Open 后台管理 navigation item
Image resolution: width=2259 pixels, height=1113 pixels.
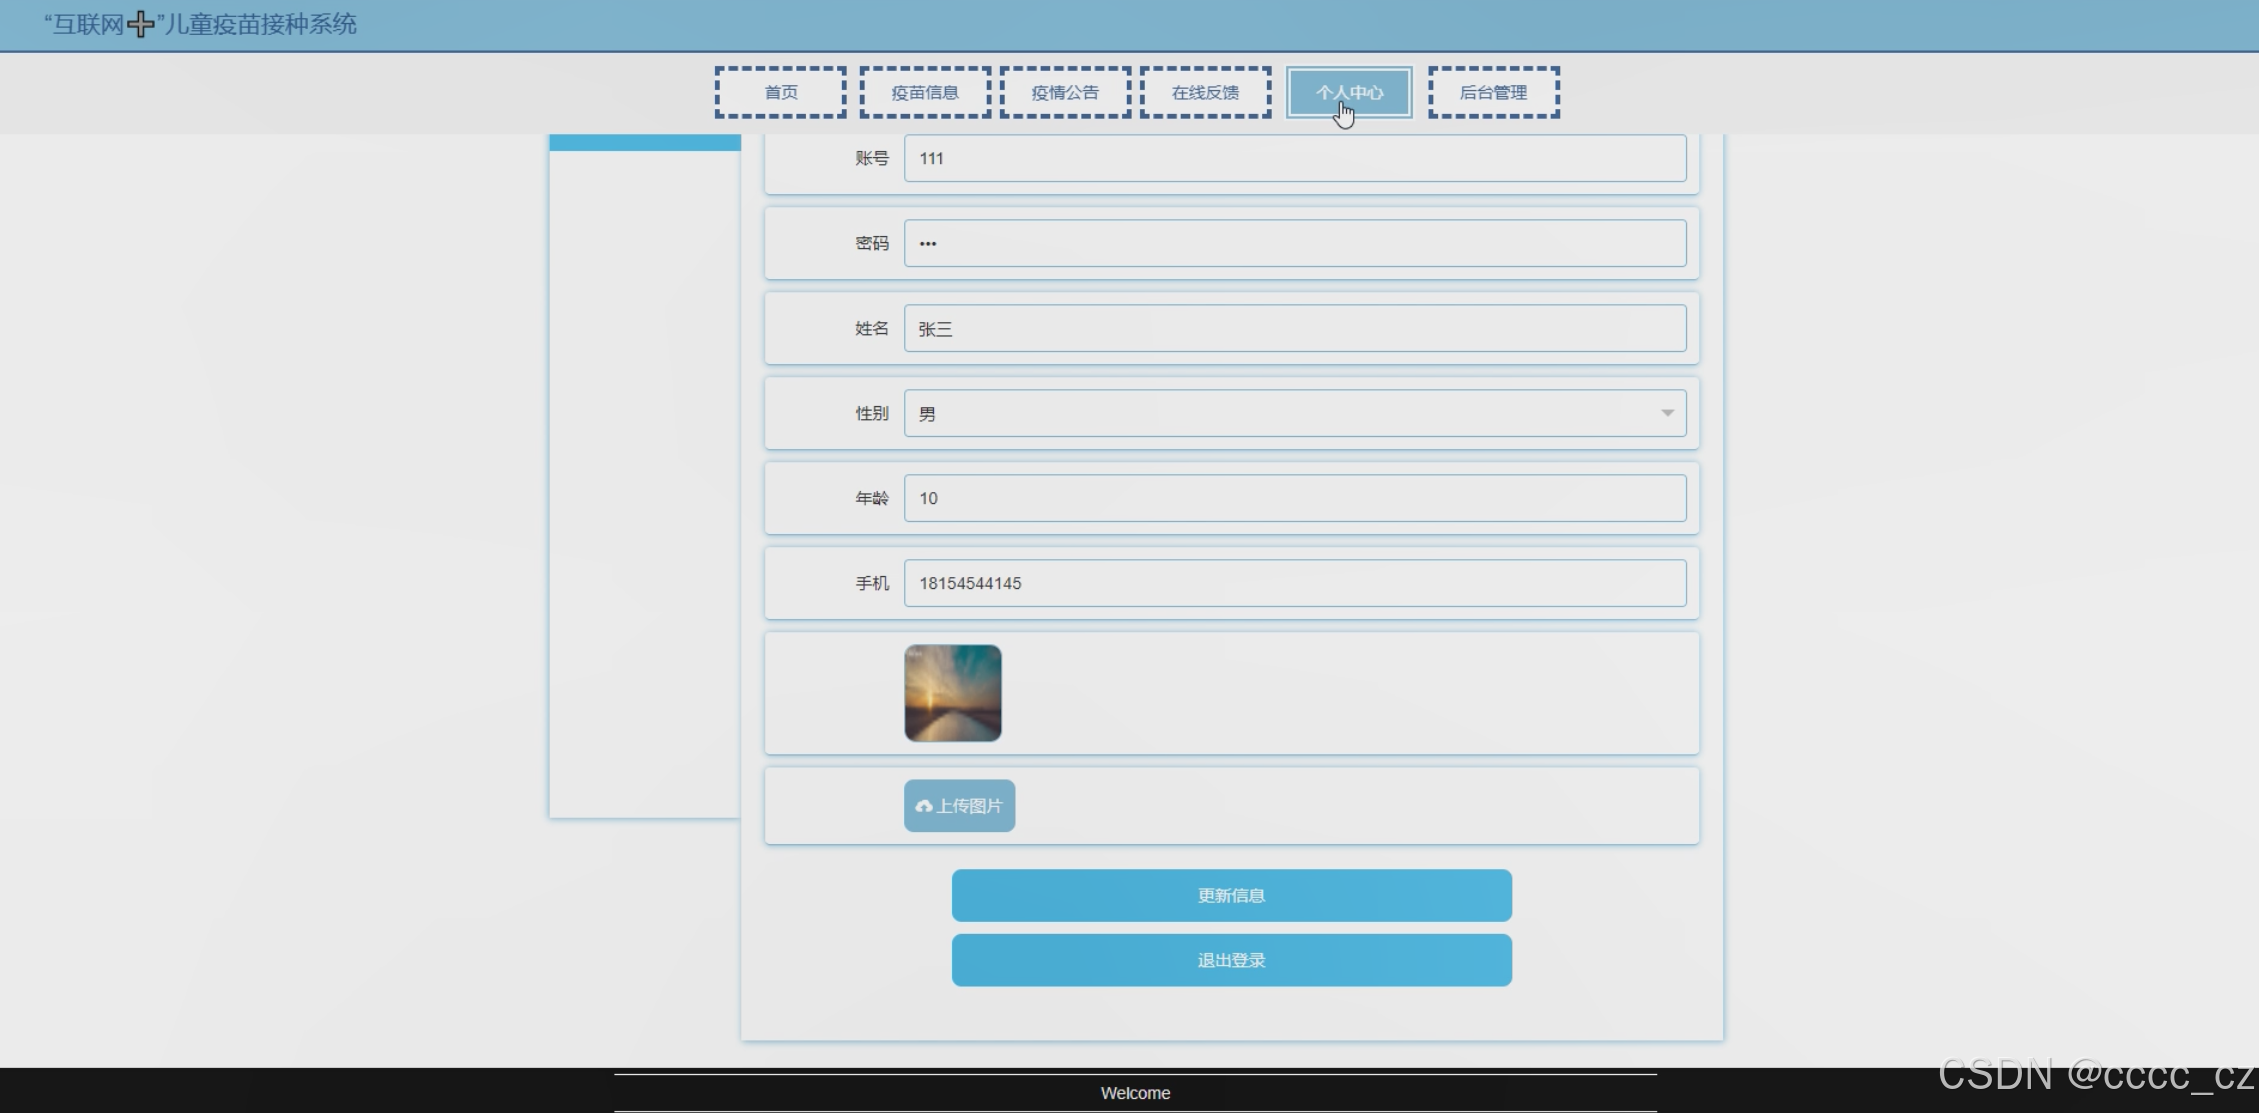click(x=1493, y=93)
